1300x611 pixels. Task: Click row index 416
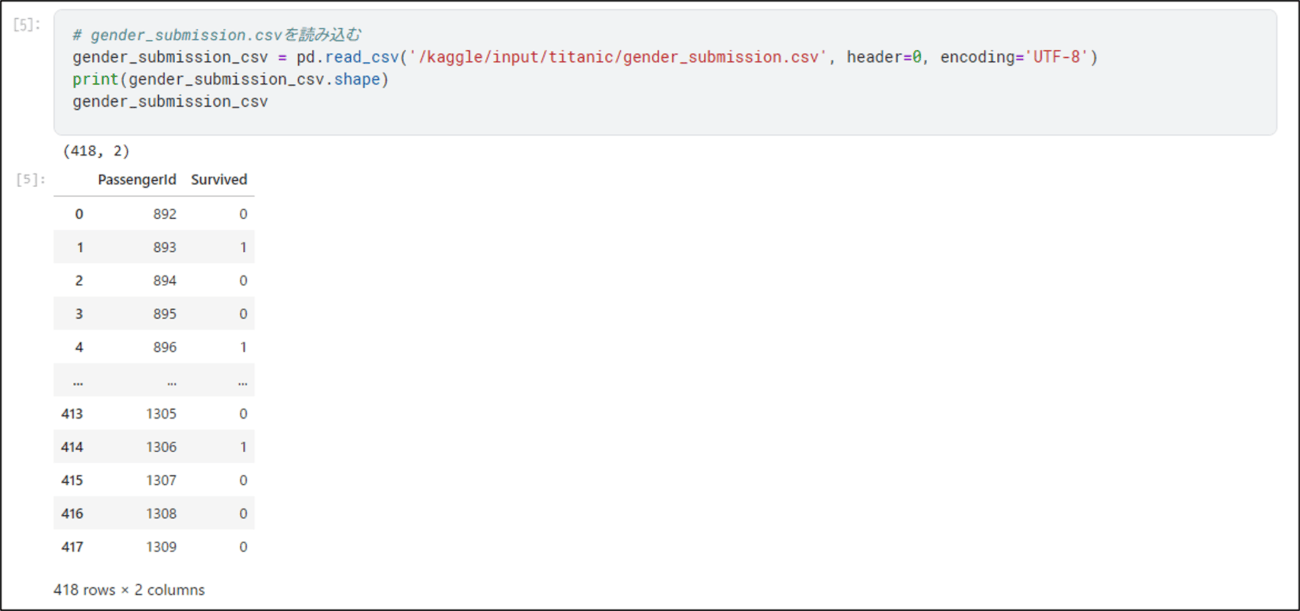pyautogui.click(x=72, y=514)
